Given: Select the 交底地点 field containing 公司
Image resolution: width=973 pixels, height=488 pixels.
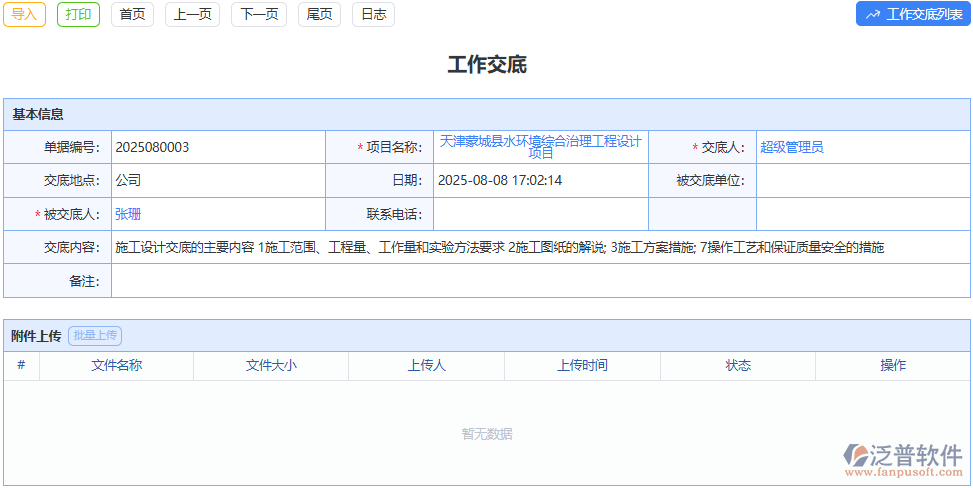Looking at the screenshot, I should pos(218,180).
